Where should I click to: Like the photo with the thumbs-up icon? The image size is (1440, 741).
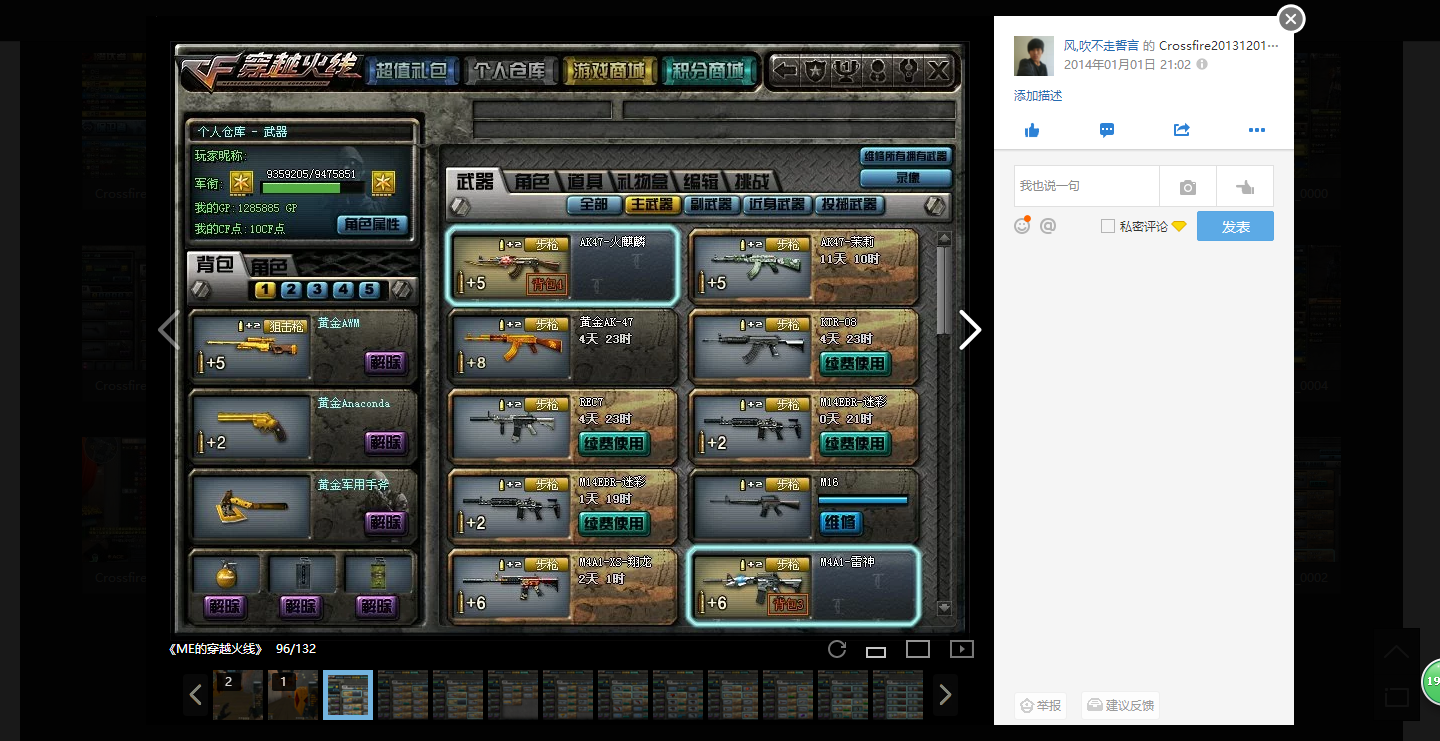(1032, 131)
